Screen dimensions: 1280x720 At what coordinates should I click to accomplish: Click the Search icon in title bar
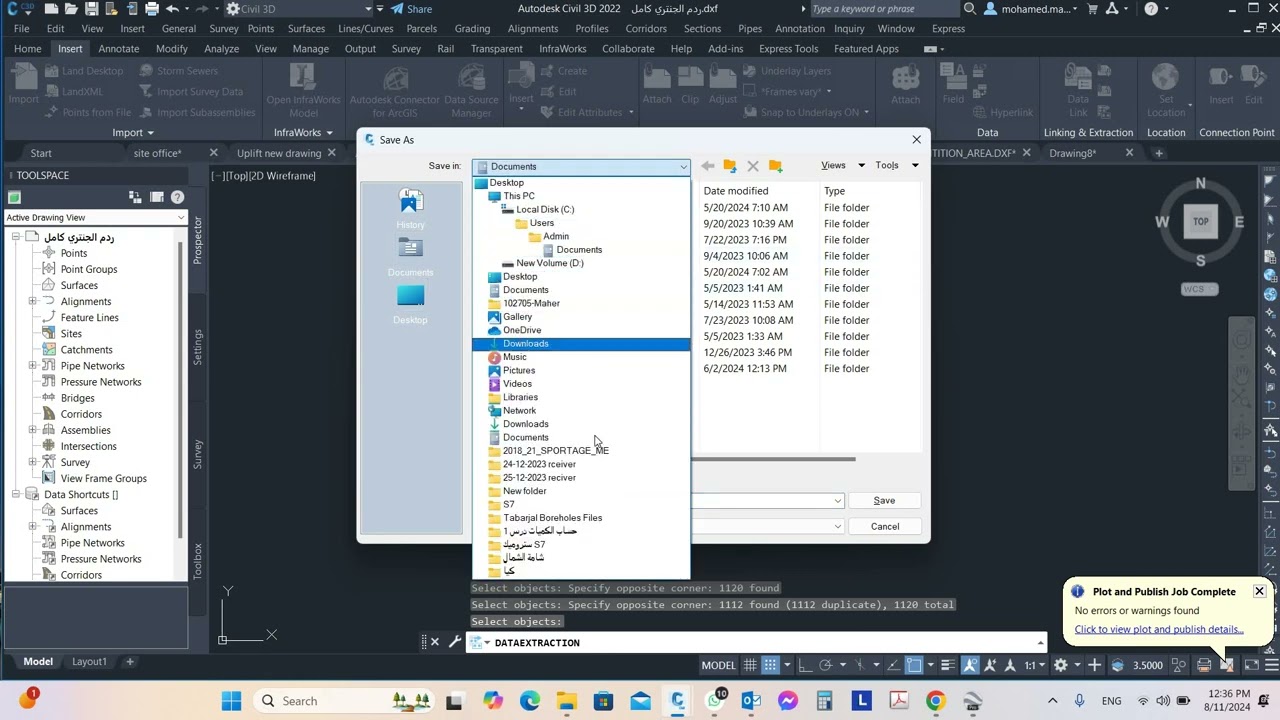[x=970, y=9]
